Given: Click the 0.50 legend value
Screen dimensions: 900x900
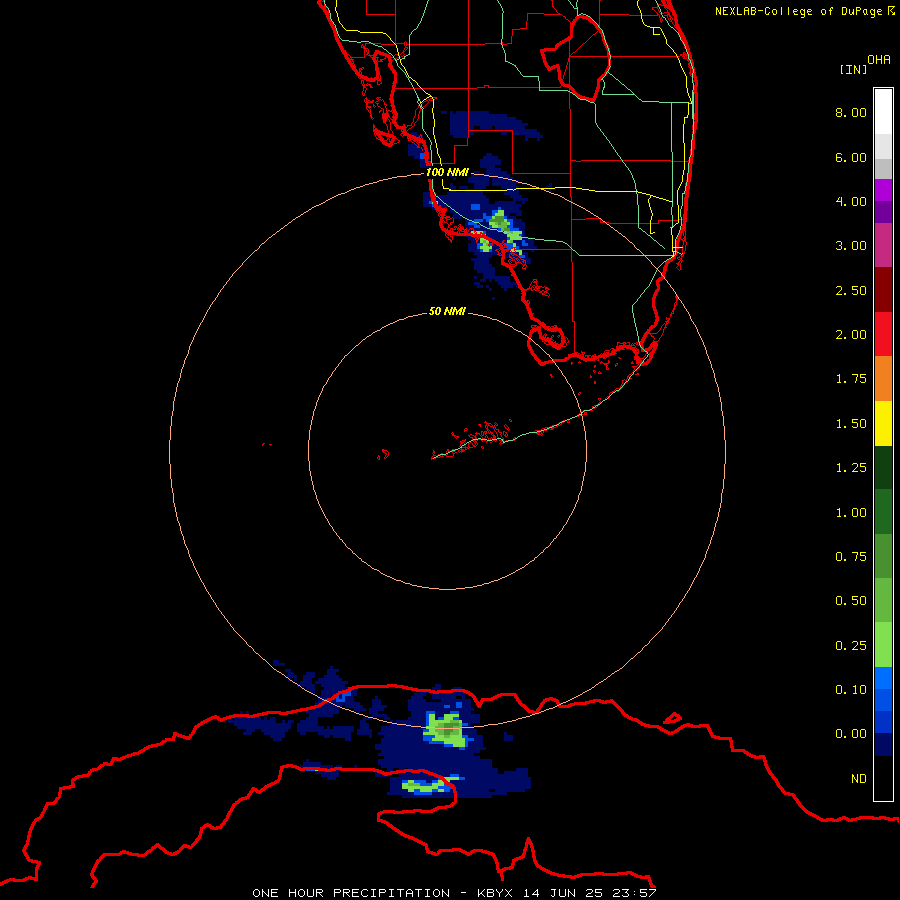Looking at the screenshot, I should [851, 601].
